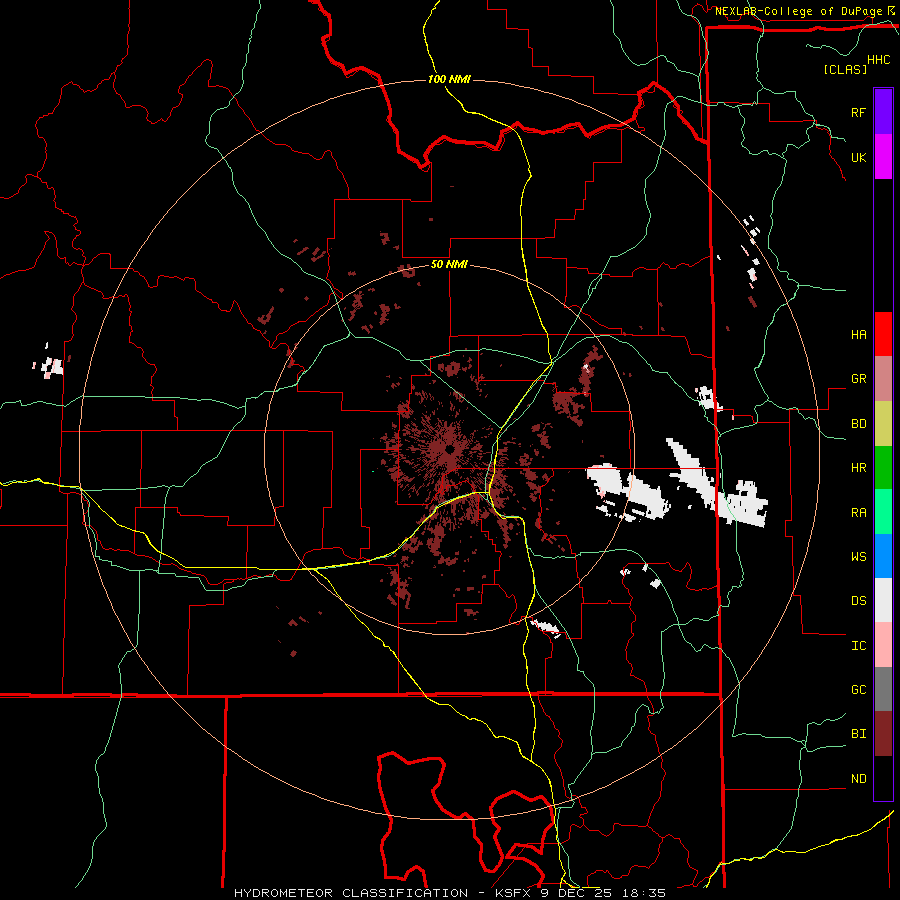Click the NEXLAB-College of DuPage credit
The image size is (900, 900).
point(799,11)
